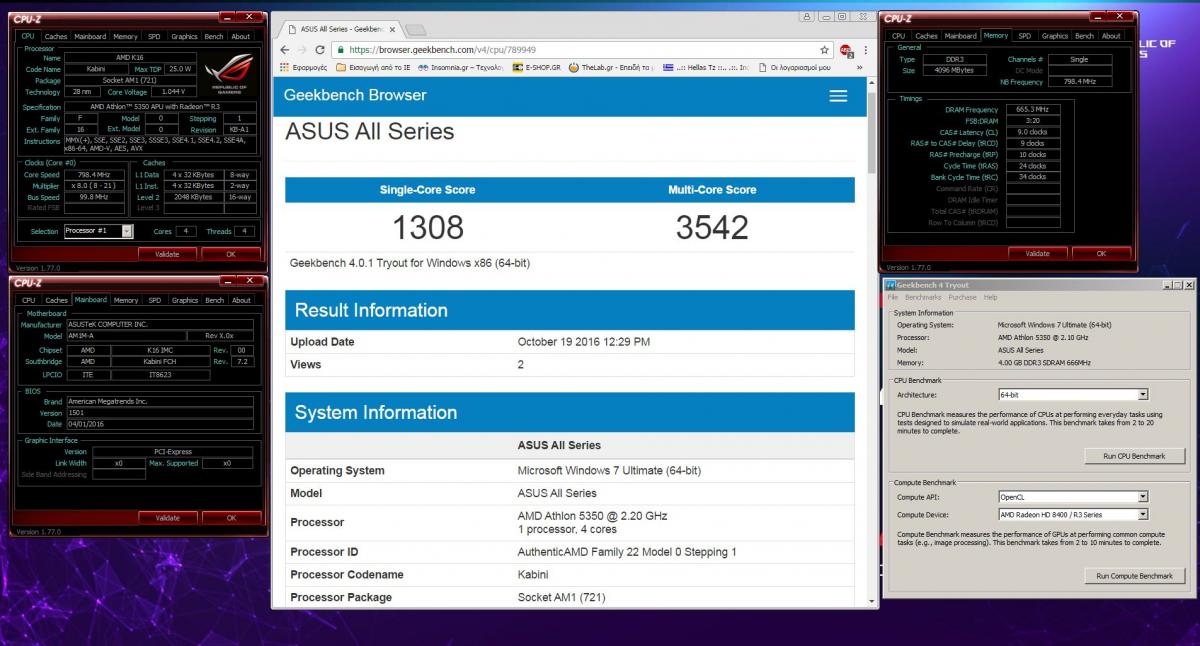Click the Geekbench 4 Tryout title bar icon

[x=891, y=285]
